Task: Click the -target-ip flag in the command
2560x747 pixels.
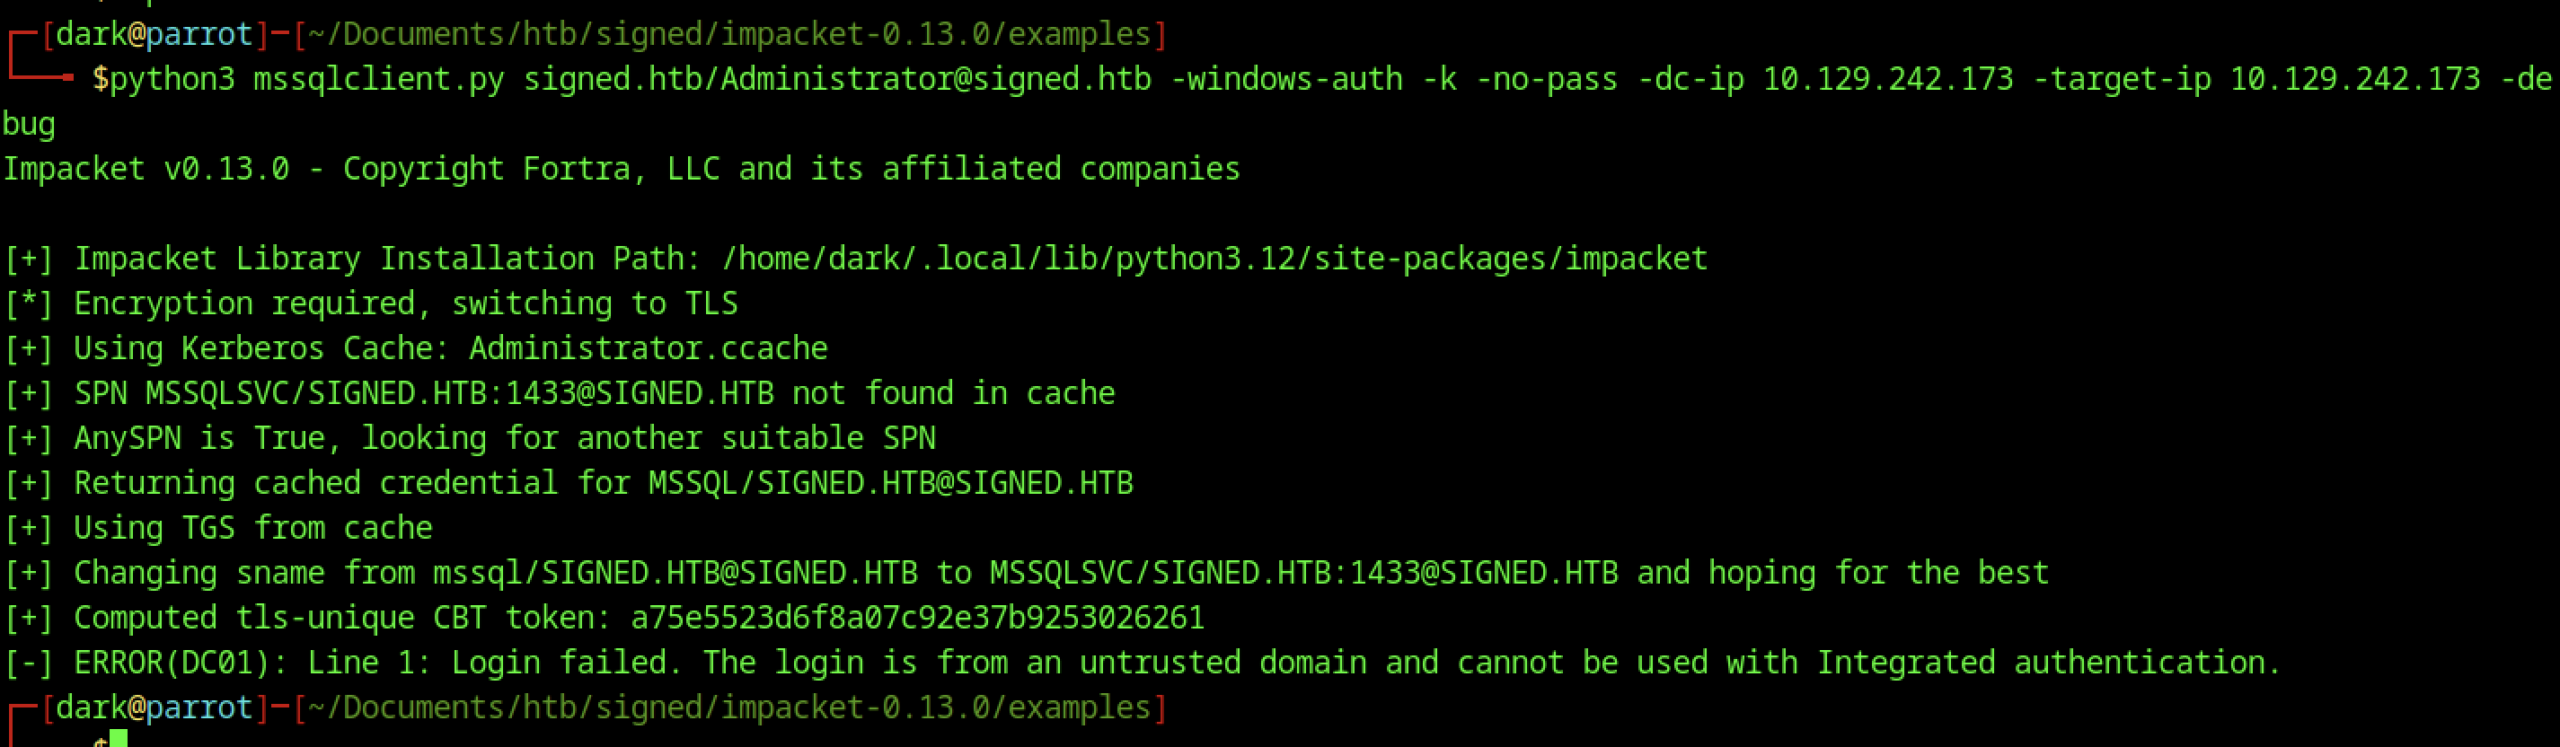Action: pos(2121,79)
